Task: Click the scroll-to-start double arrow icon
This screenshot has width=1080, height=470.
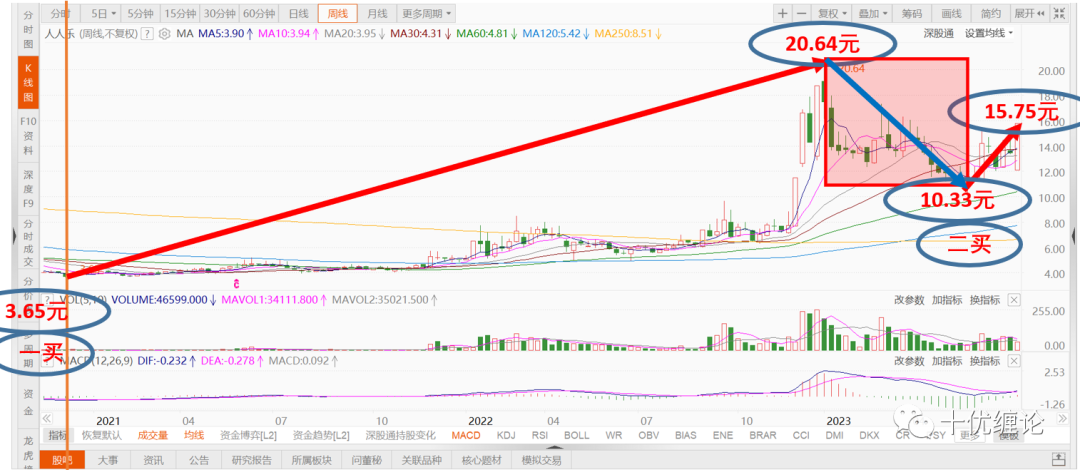Action: 47,419
